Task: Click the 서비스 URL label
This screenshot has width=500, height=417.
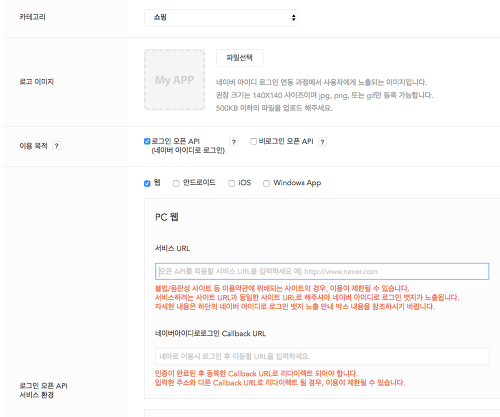Action: [172, 248]
